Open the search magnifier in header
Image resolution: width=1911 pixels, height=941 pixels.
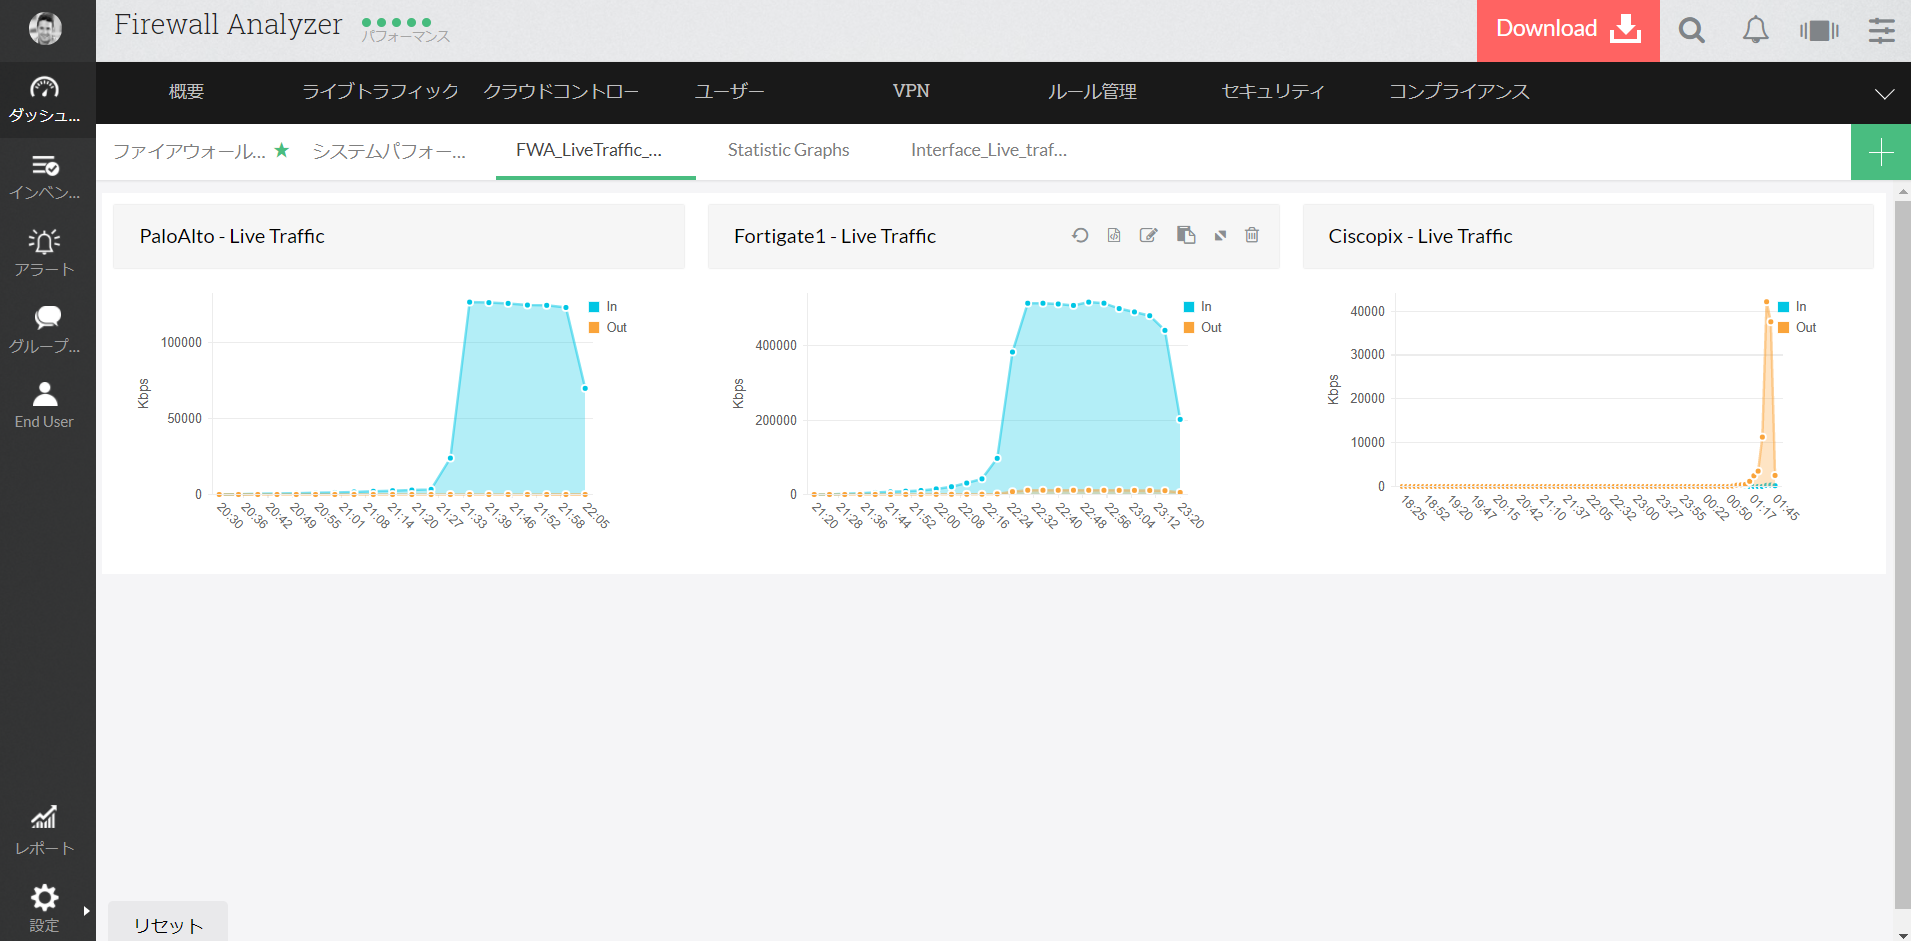(1692, 31)
